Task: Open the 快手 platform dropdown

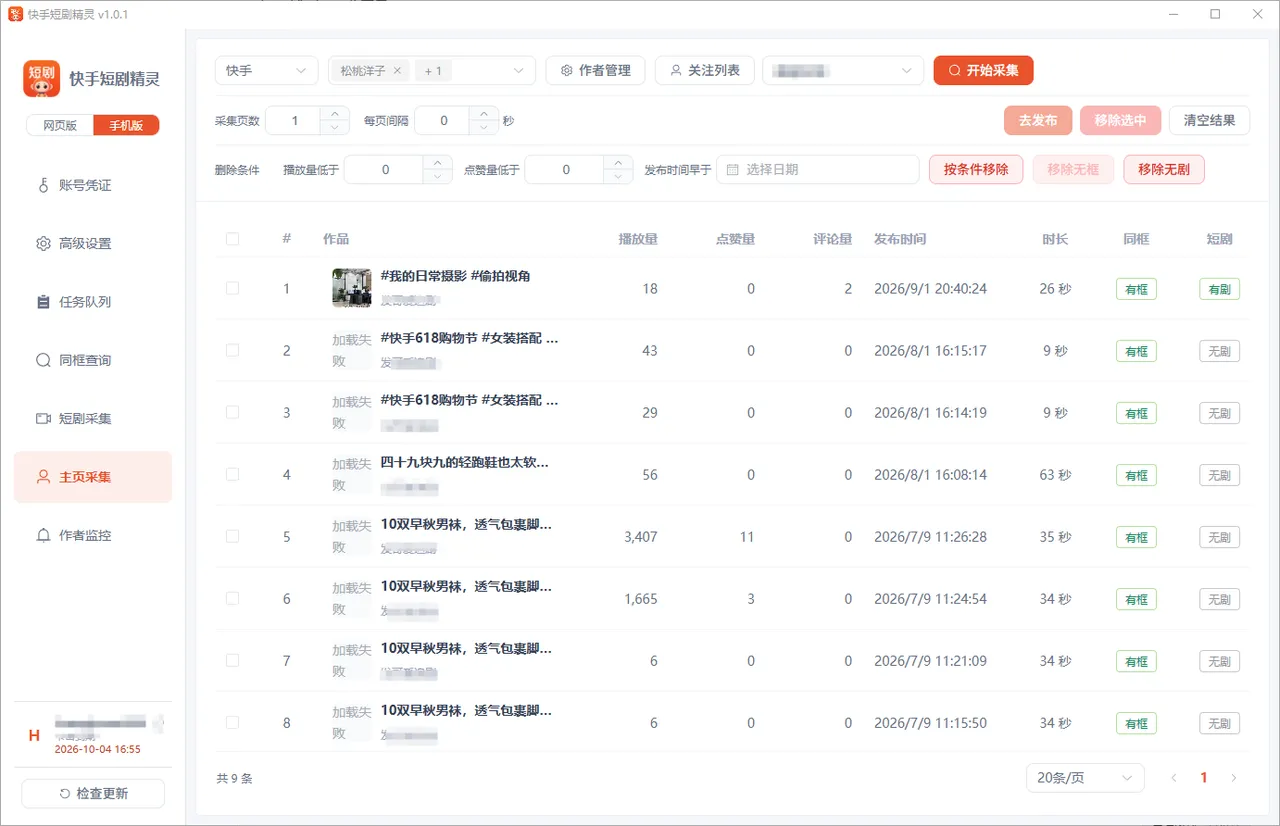Action: (x=267, y=71)
